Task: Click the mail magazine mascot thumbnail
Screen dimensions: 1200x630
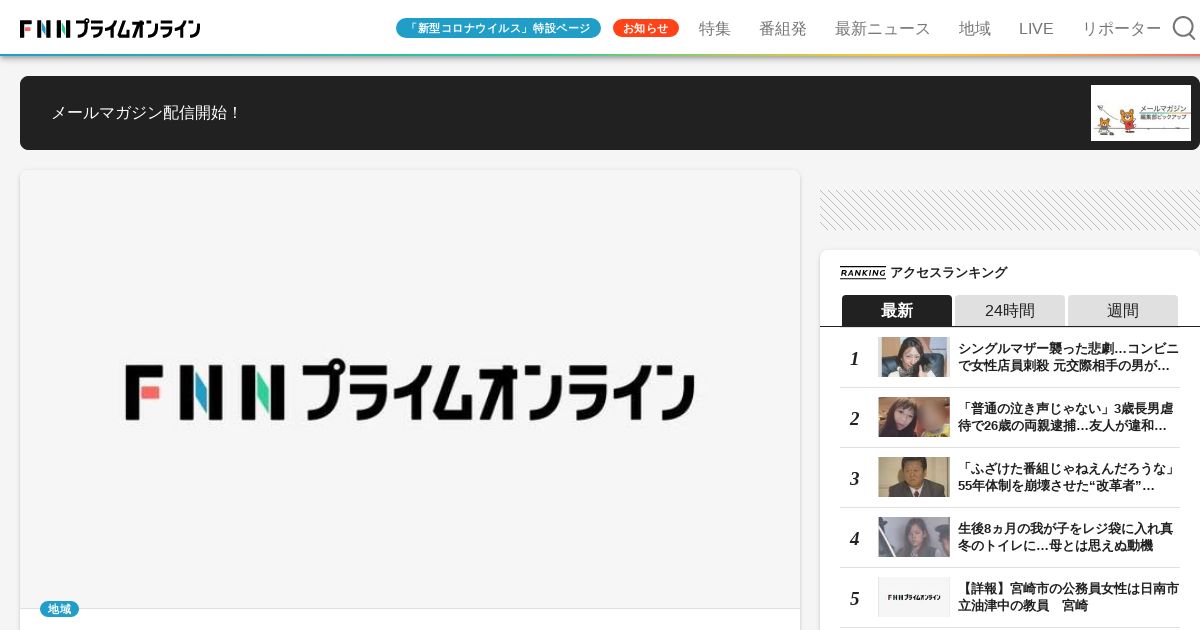Action: pyautogui.click(x=1141, y=113)
